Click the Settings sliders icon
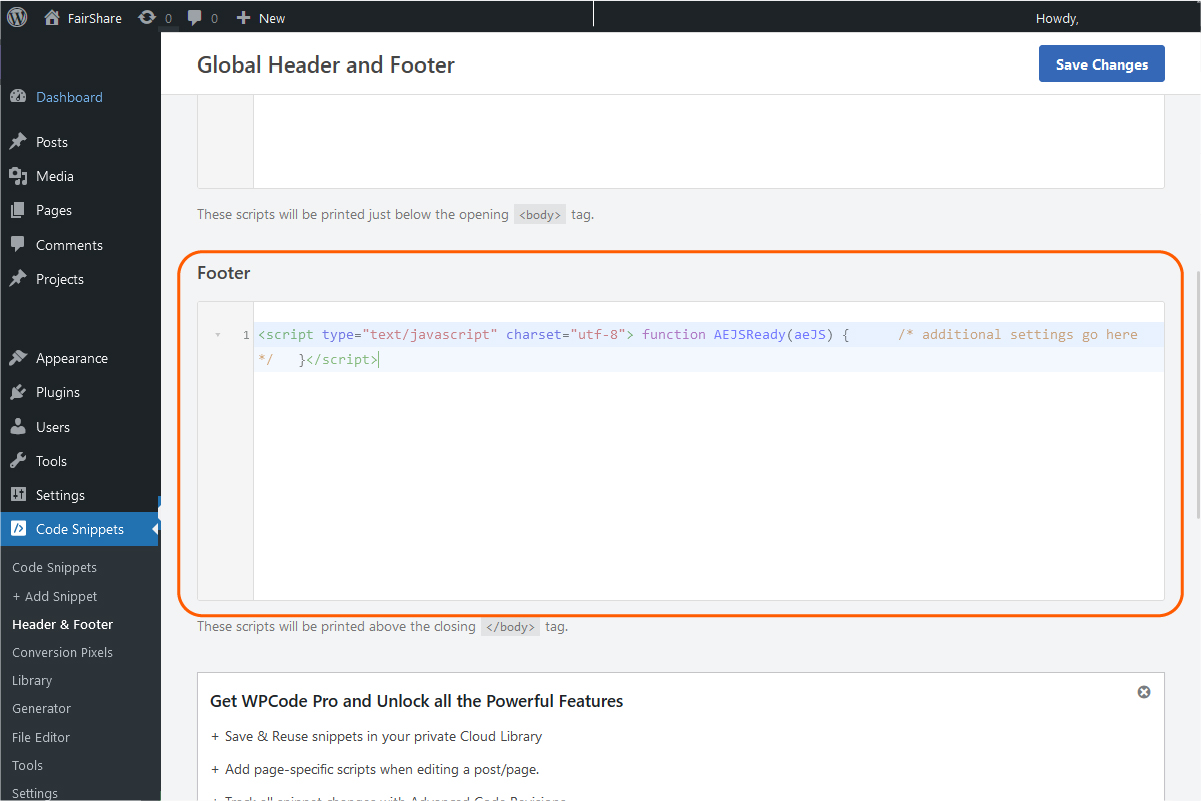Viewport: 1201px width, 801px height. coord(18,495)
